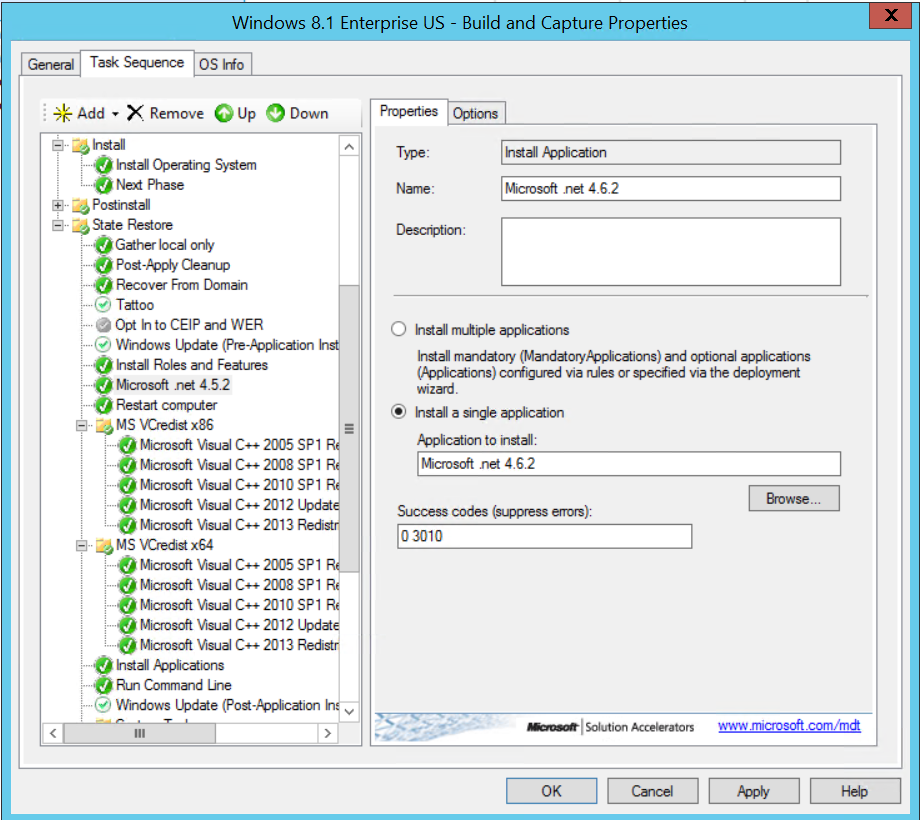Select Install multiple applications radio button
The height and width of the screenshot is (820, 920).
[400, 330]
